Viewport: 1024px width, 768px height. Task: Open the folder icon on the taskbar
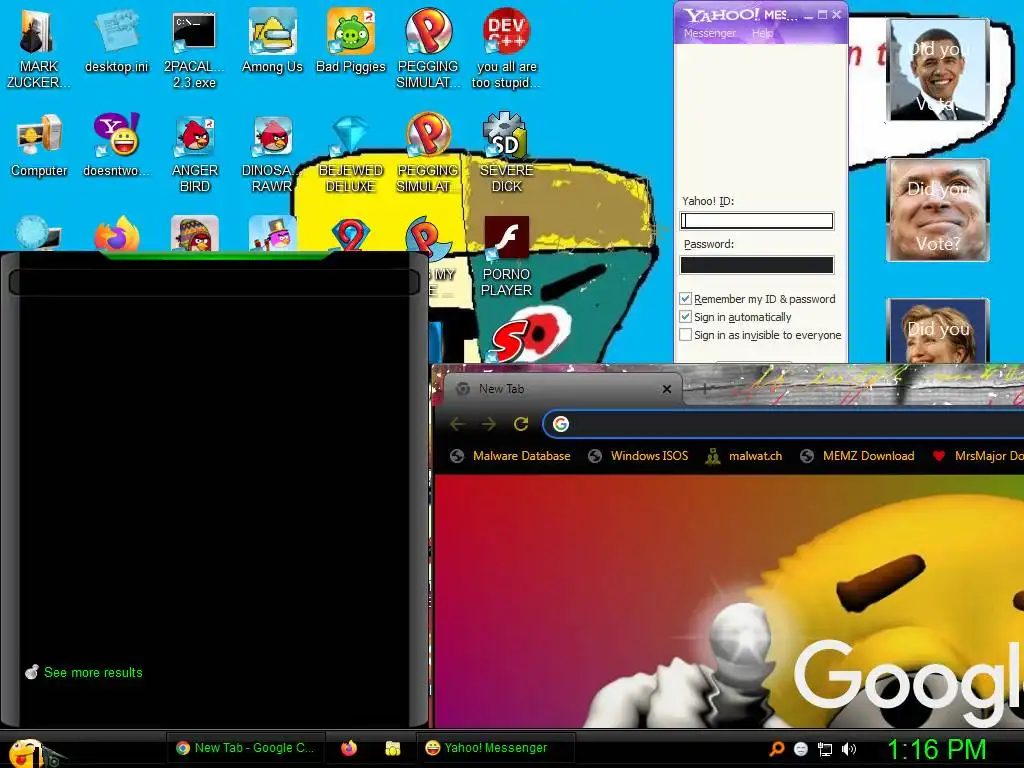[392, 748]
